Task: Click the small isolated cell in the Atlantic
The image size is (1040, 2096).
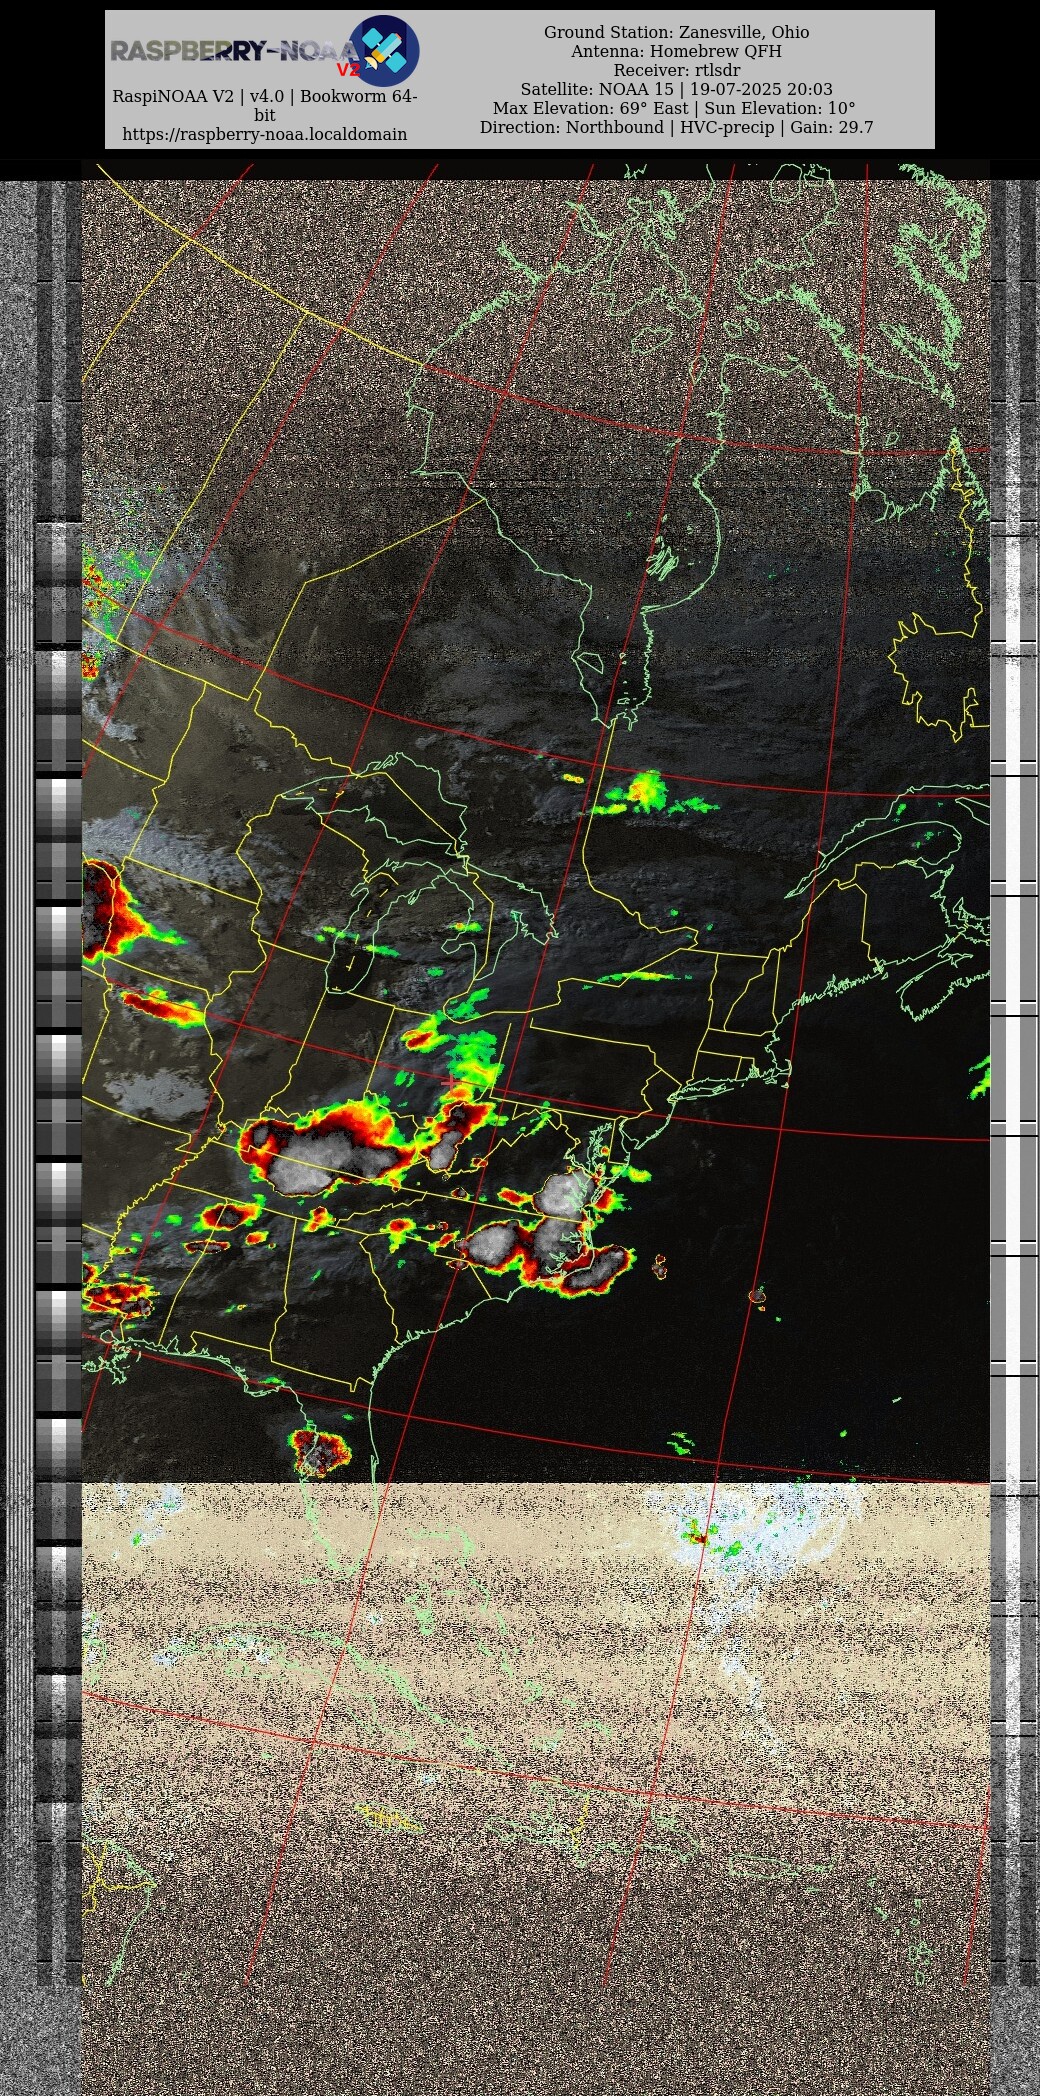Action: (x=756, y=1296)
